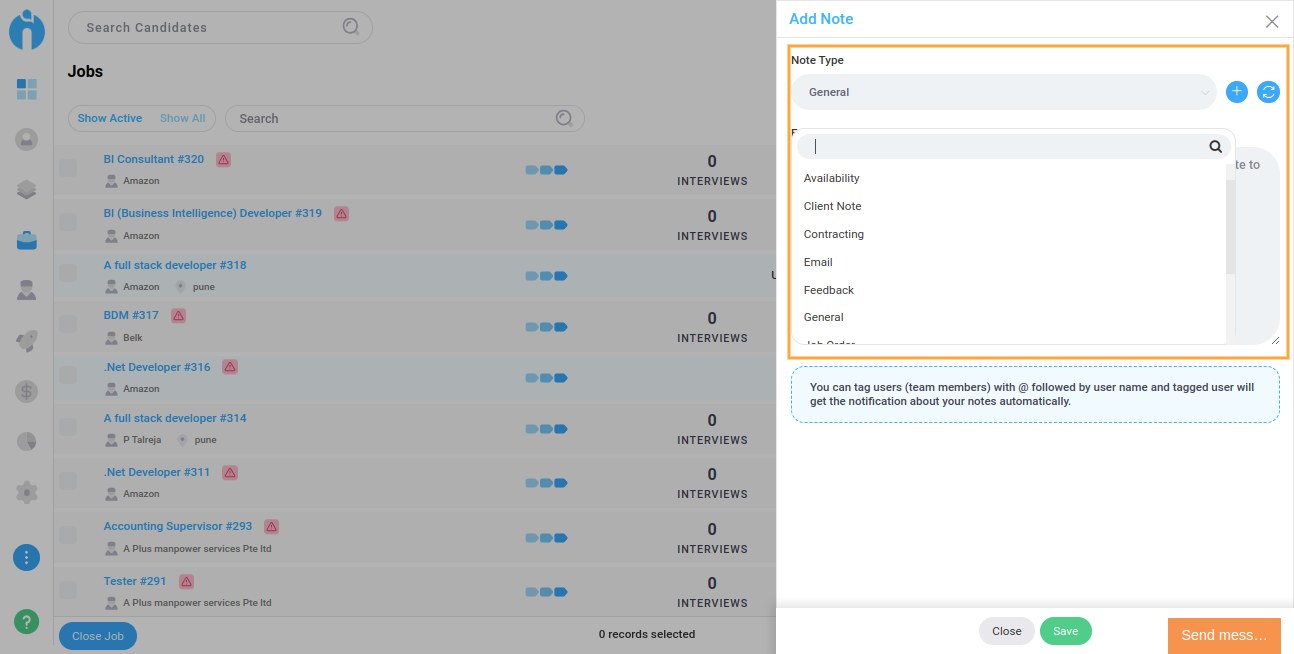Select the checkbox for BDM #317 row
Screen dimensions: 1294x654
(68, 324)
